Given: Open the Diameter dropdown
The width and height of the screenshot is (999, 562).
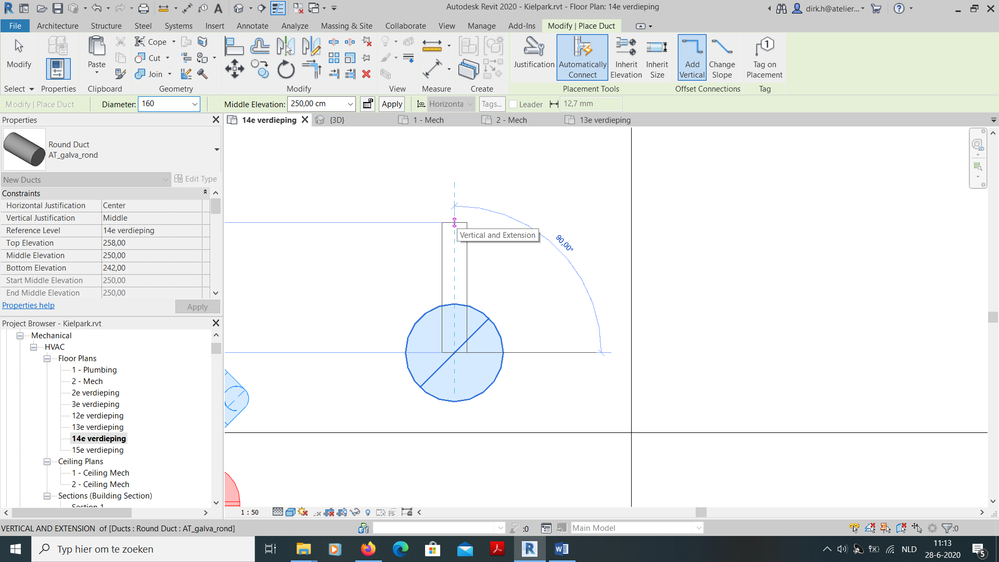Looking at the screenshot, I should (194, 104).
